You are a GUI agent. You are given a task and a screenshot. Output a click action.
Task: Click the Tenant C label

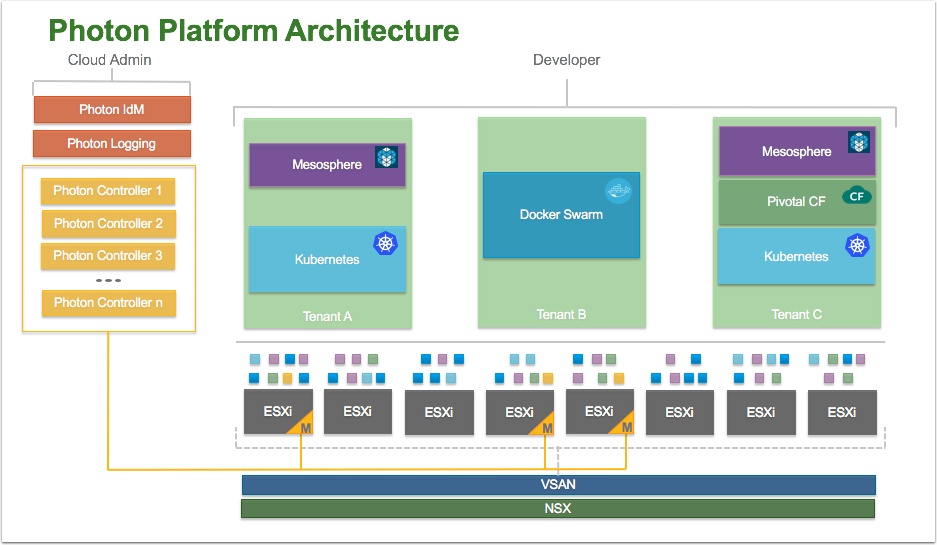(797, 314)
